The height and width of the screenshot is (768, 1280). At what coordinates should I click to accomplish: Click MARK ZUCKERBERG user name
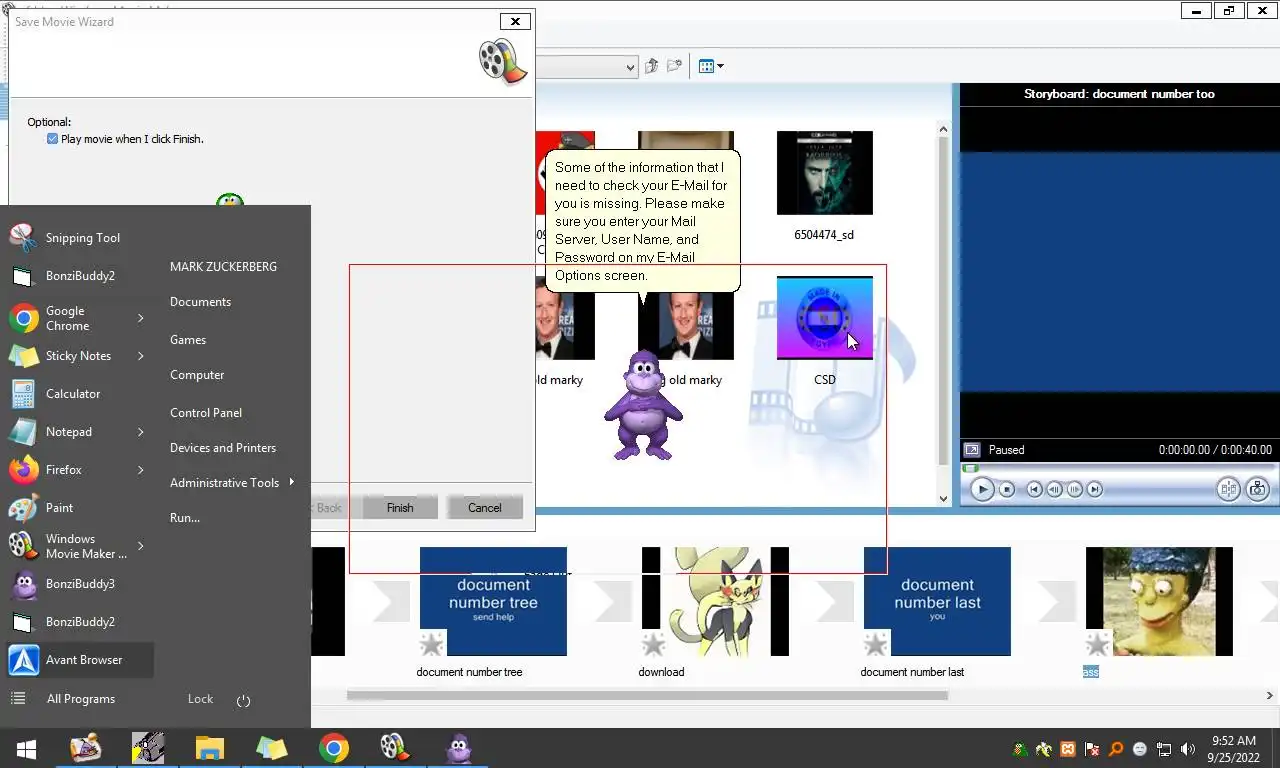click(223, 267)
